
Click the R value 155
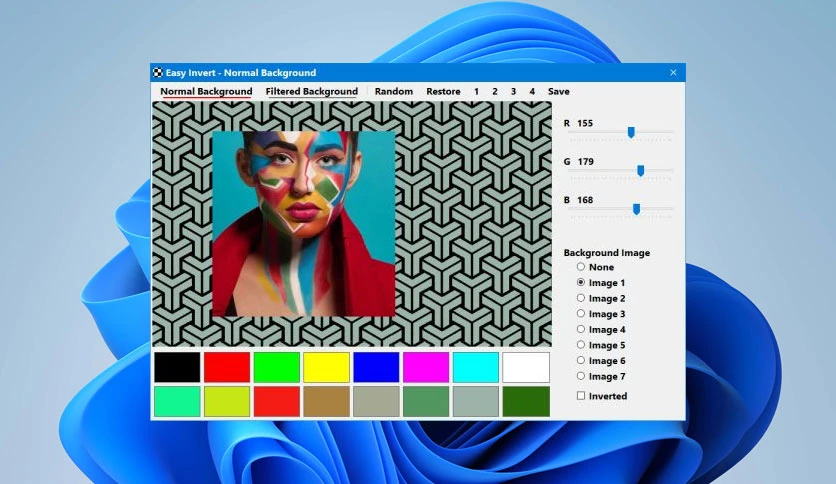coord(585,123)
